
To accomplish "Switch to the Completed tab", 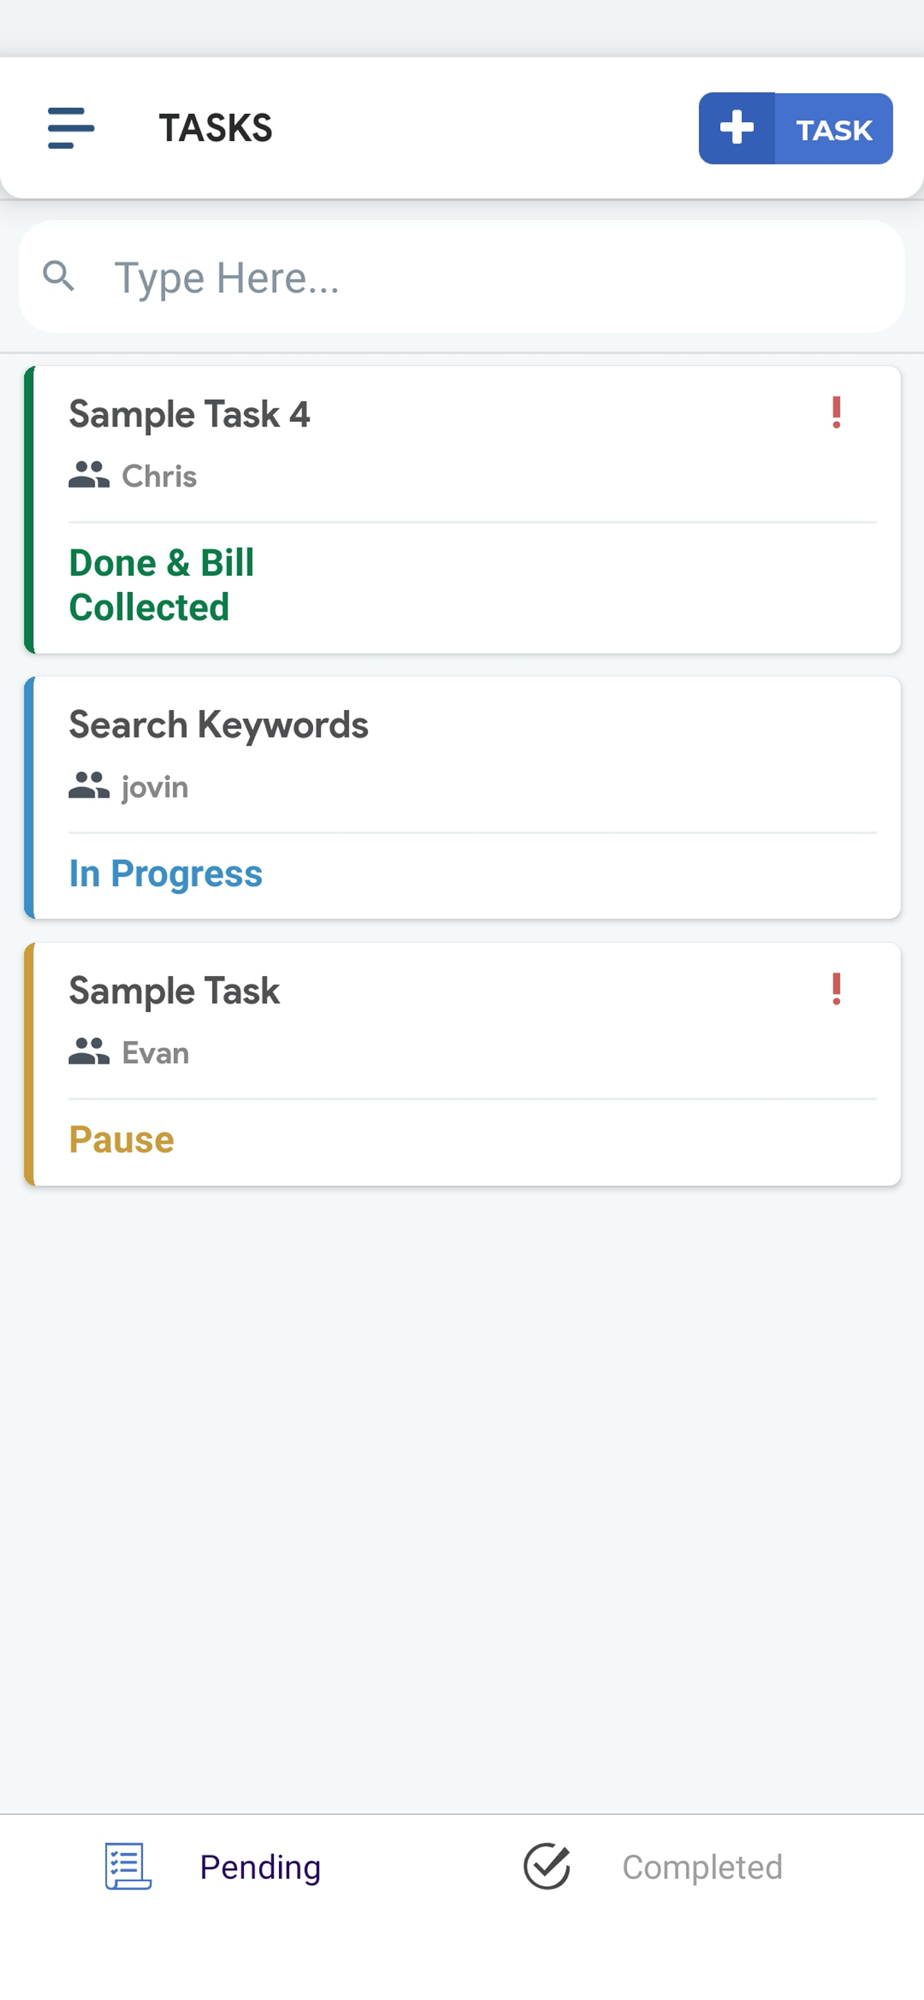I will pos(702,1867).
